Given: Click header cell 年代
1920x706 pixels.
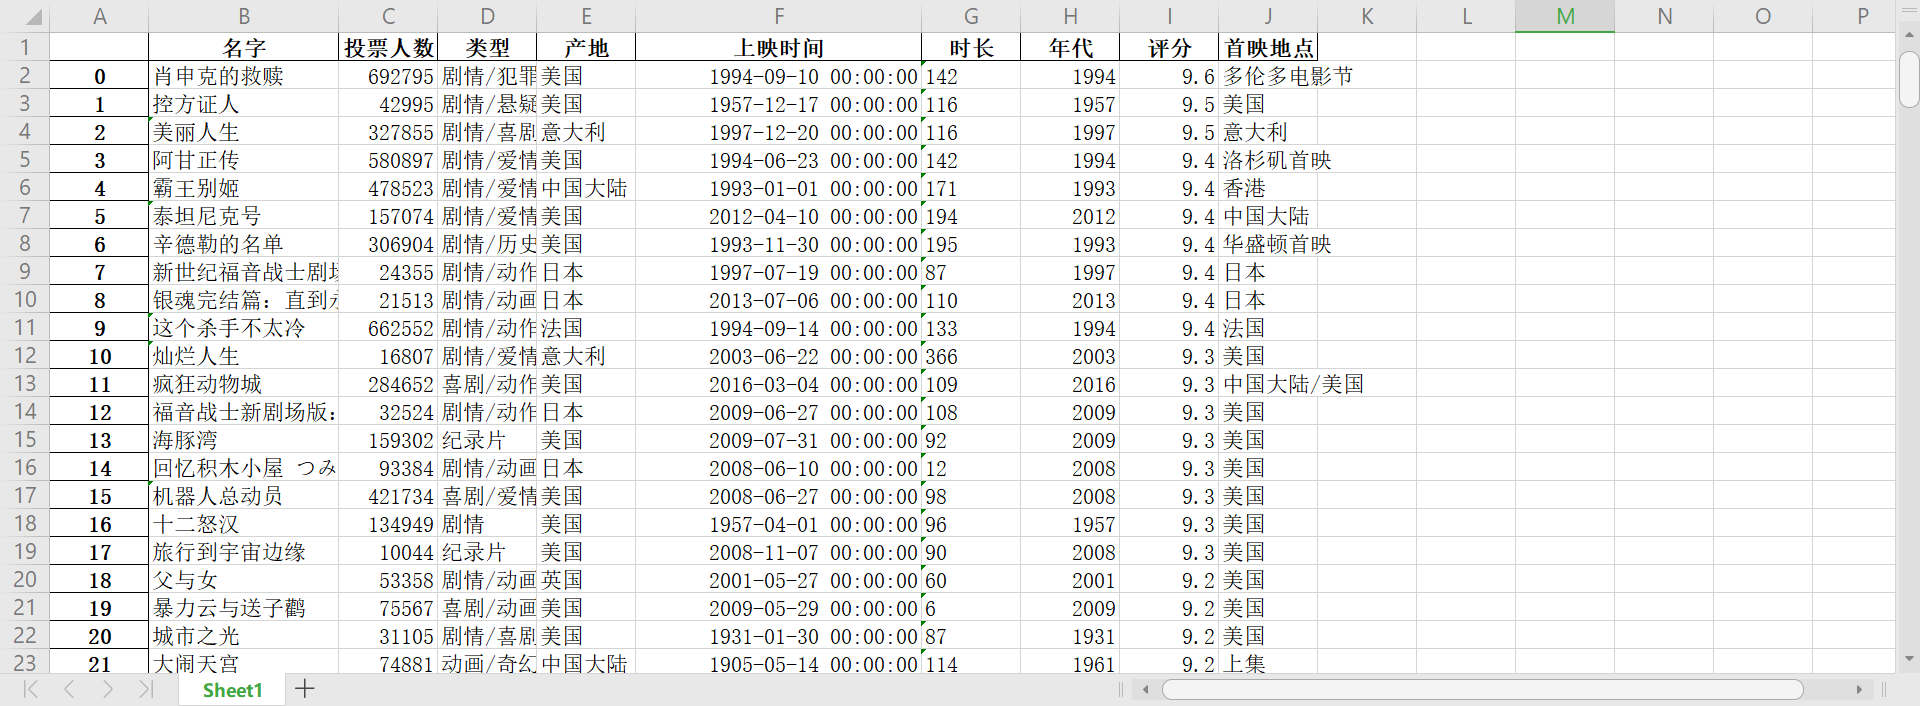Looking at the screenshot, I should tap(1070, 47).
